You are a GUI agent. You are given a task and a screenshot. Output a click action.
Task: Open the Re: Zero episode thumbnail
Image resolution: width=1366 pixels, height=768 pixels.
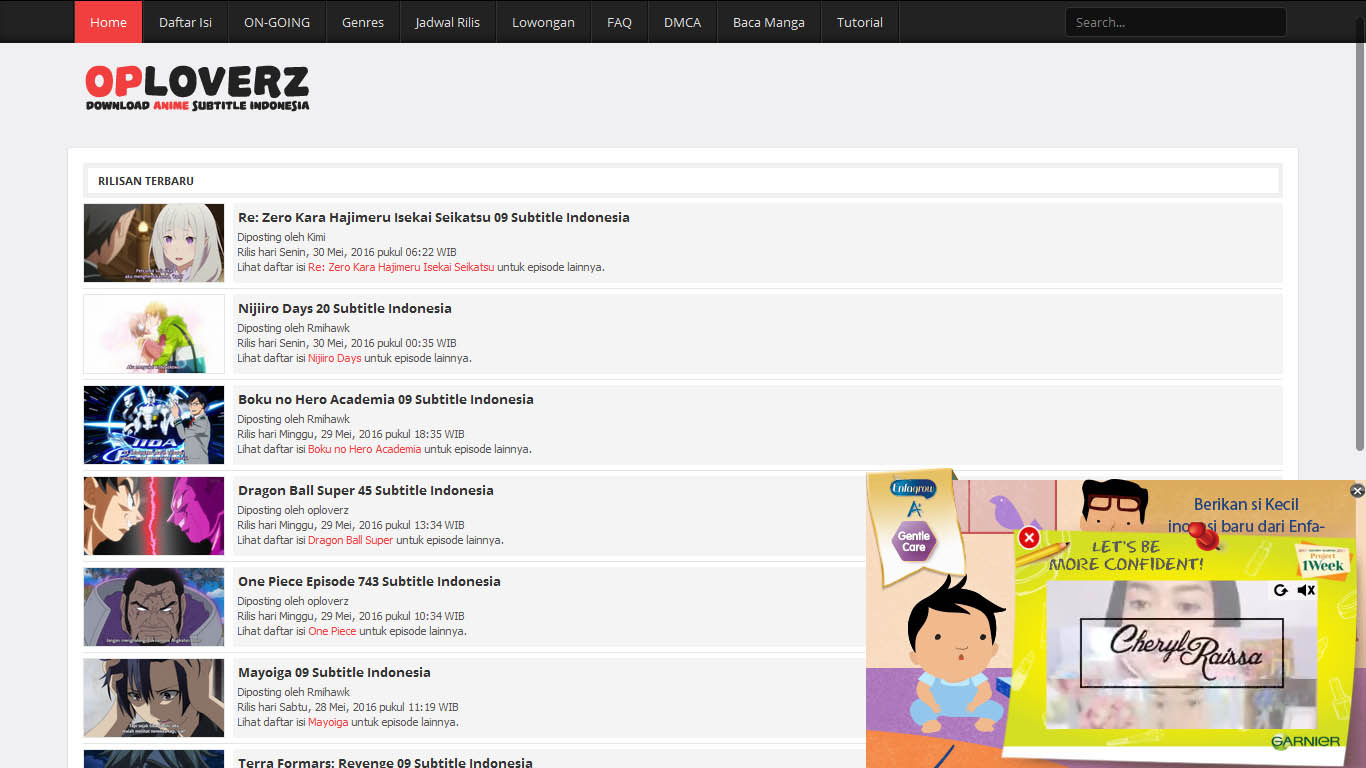[x=154, y=243]
